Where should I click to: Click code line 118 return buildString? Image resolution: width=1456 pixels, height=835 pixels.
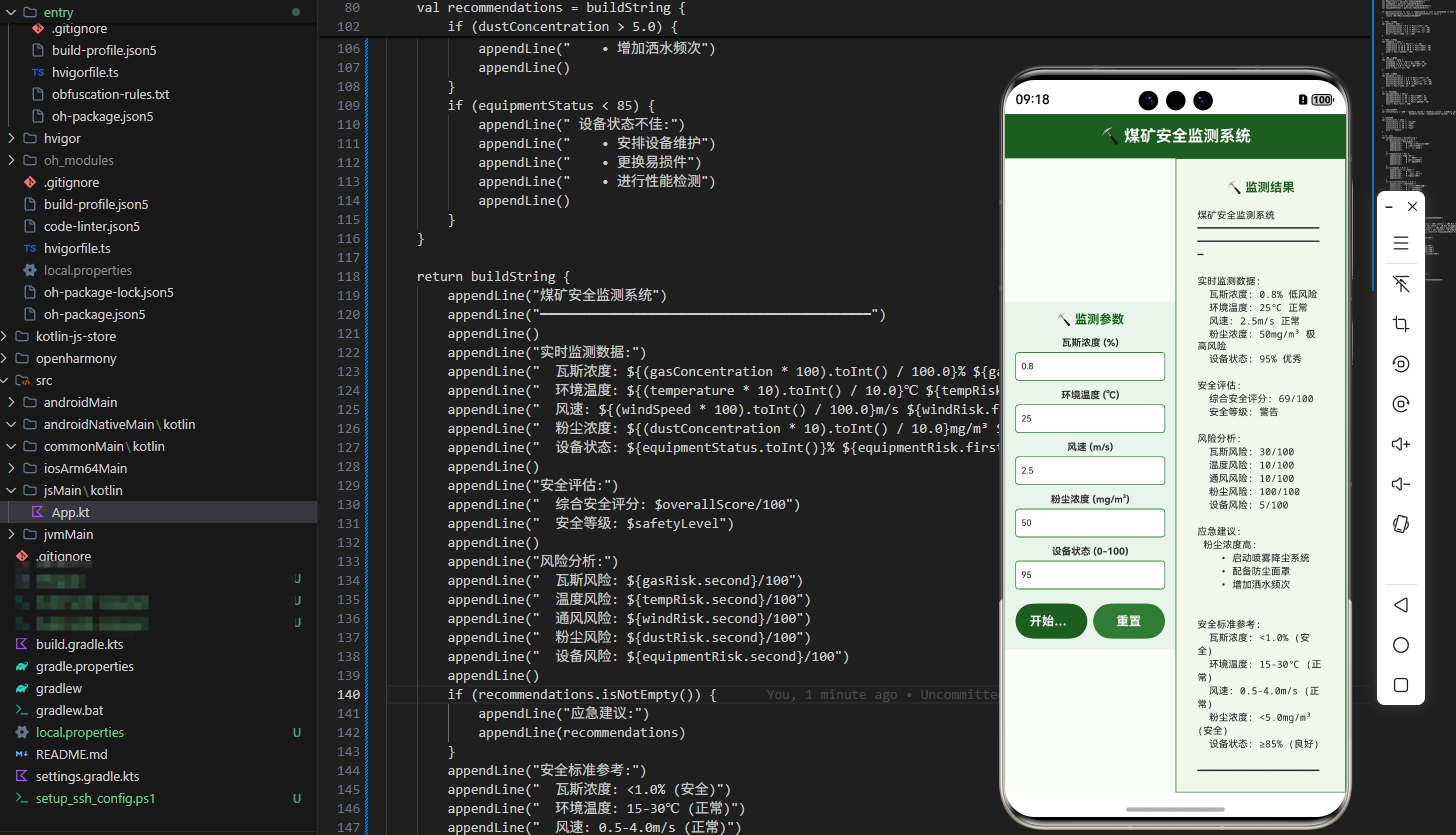tap(493, 276)
